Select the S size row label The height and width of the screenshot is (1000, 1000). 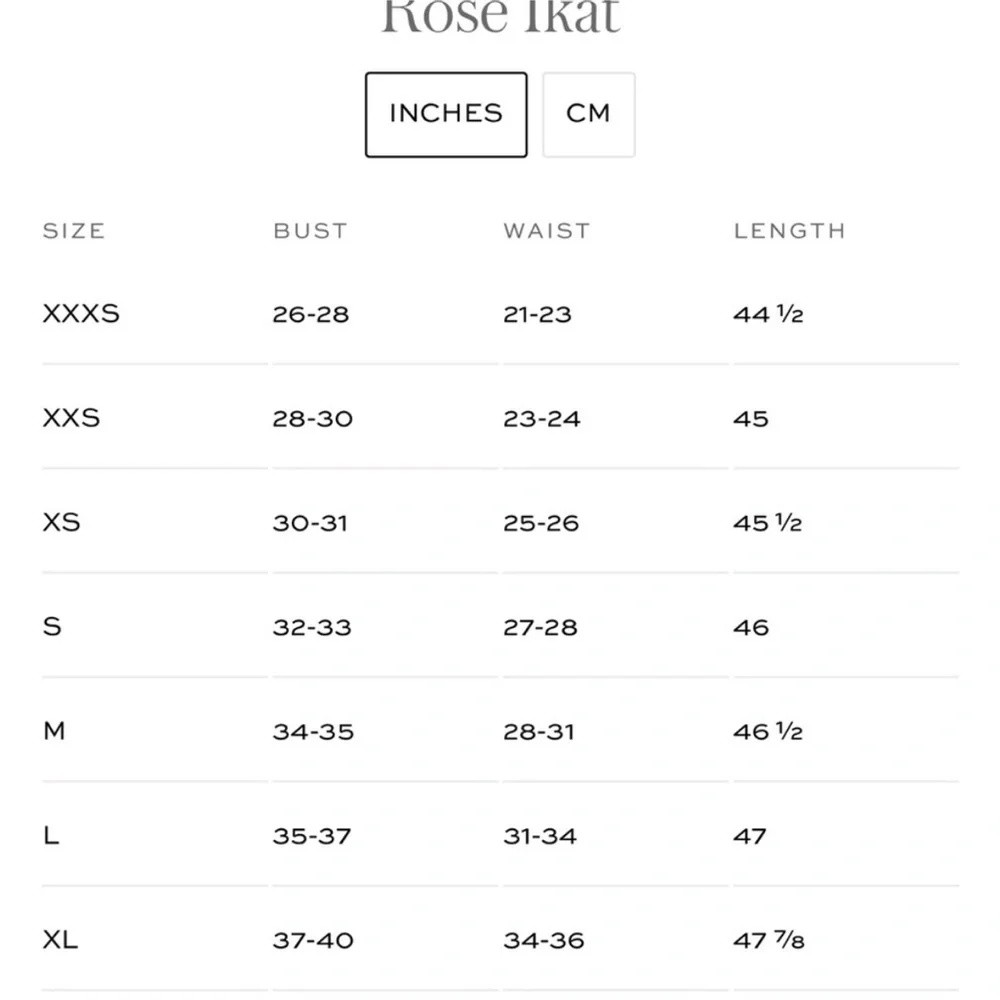52,627
